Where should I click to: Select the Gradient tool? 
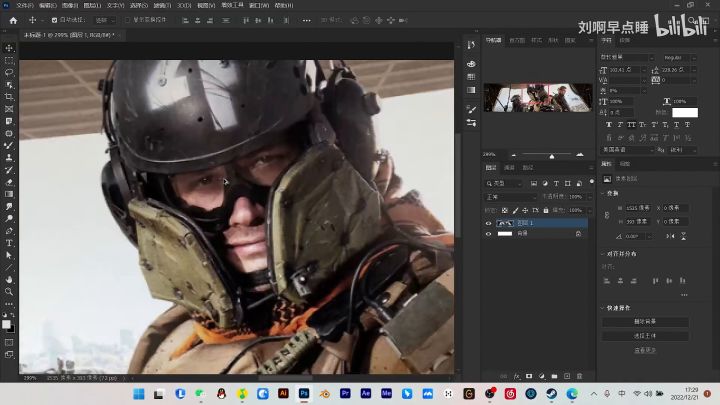click(x=9, y=194)
